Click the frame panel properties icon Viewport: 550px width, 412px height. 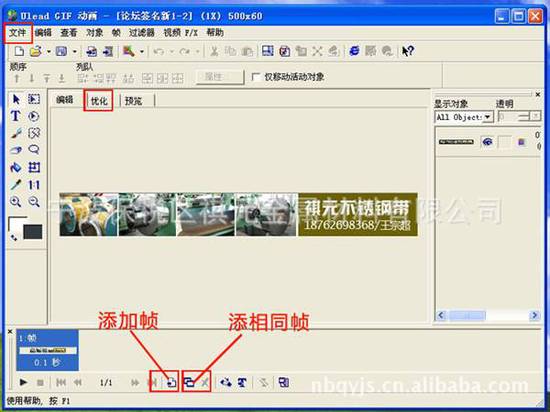[283, 382]
